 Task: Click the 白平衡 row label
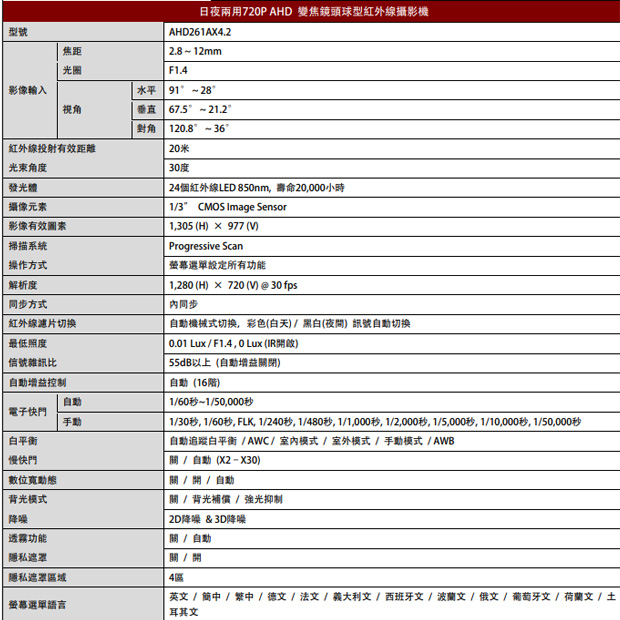(23, 441)
